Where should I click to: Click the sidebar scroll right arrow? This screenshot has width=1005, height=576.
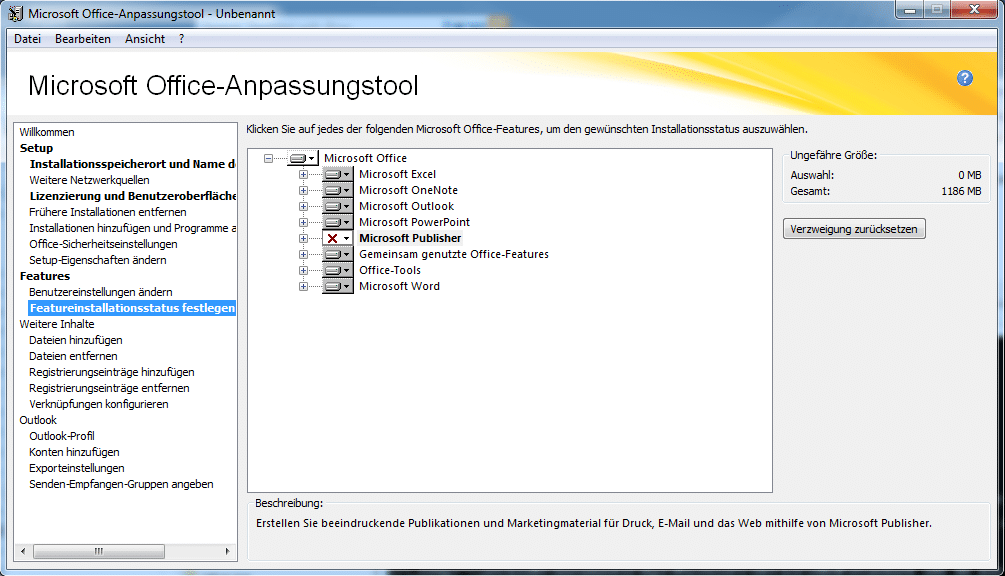[x=227, y=551]
